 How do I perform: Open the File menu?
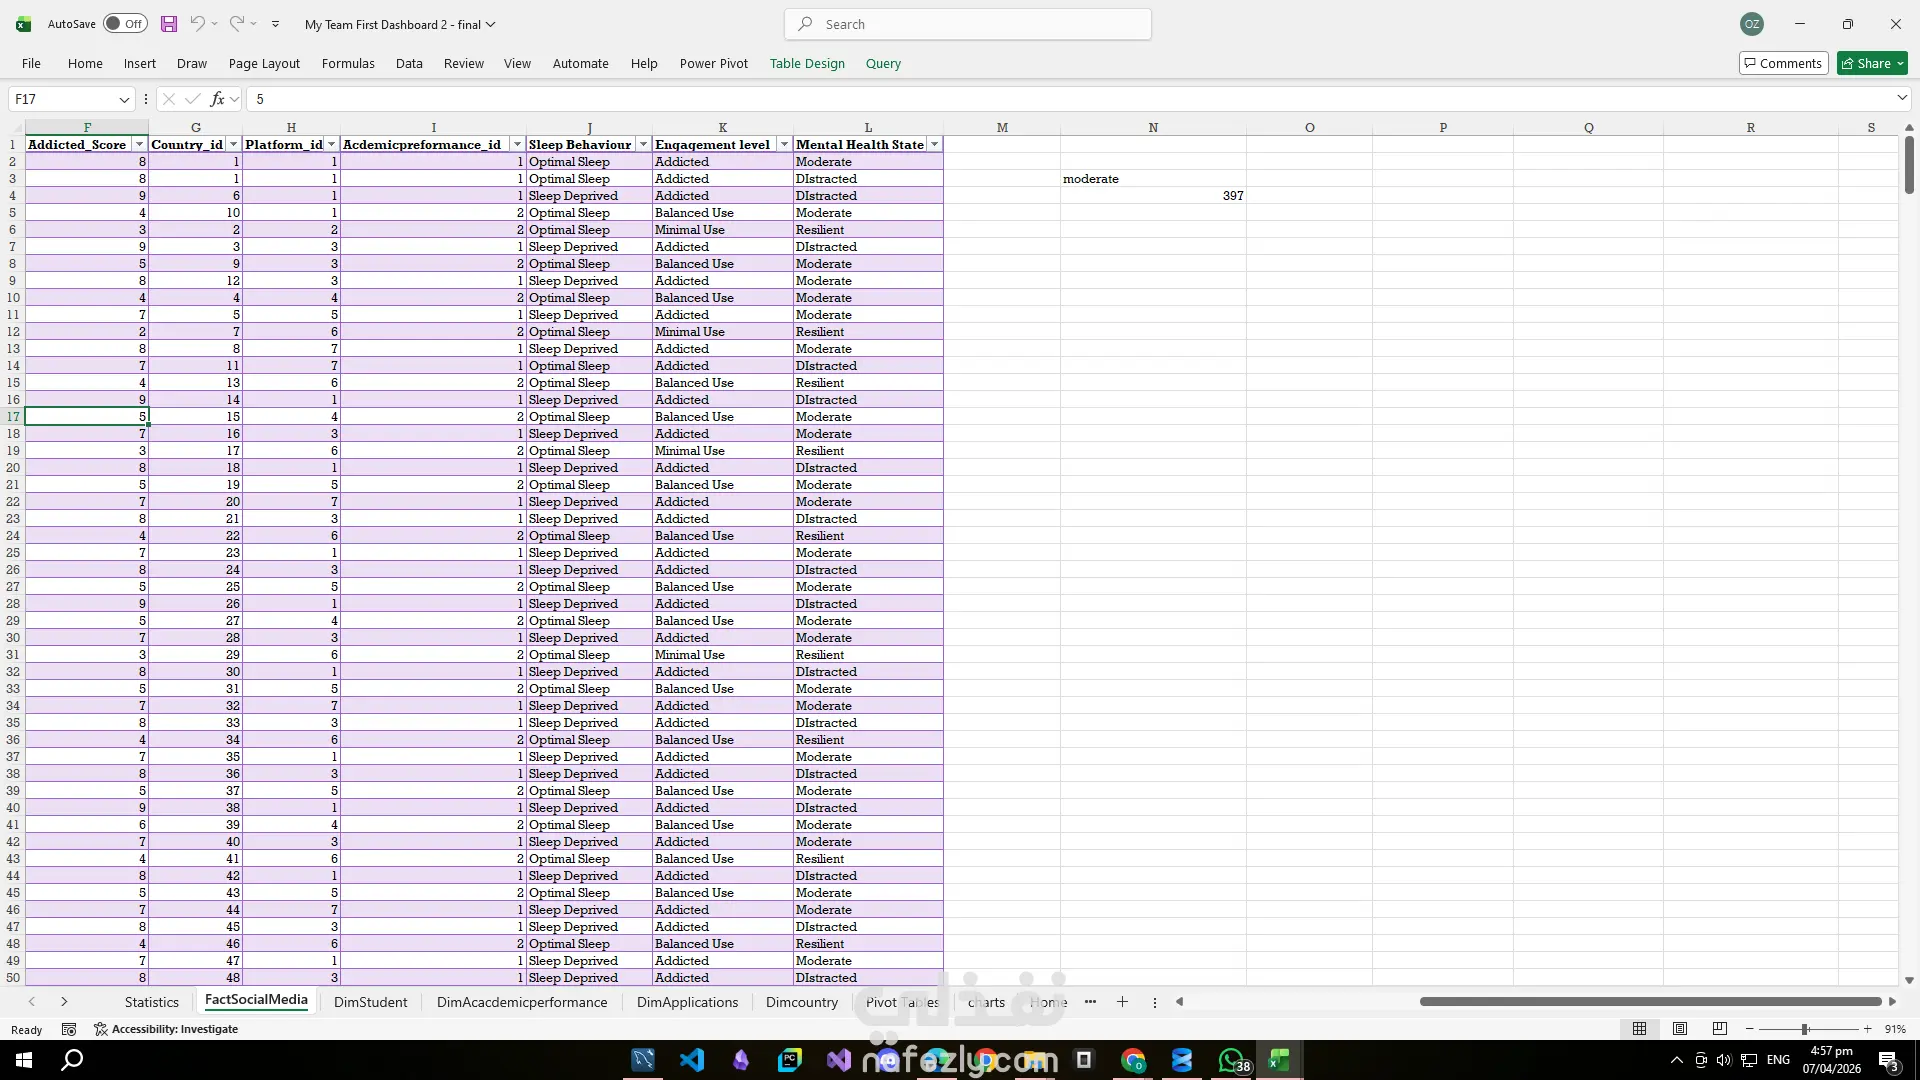point(31,63)
